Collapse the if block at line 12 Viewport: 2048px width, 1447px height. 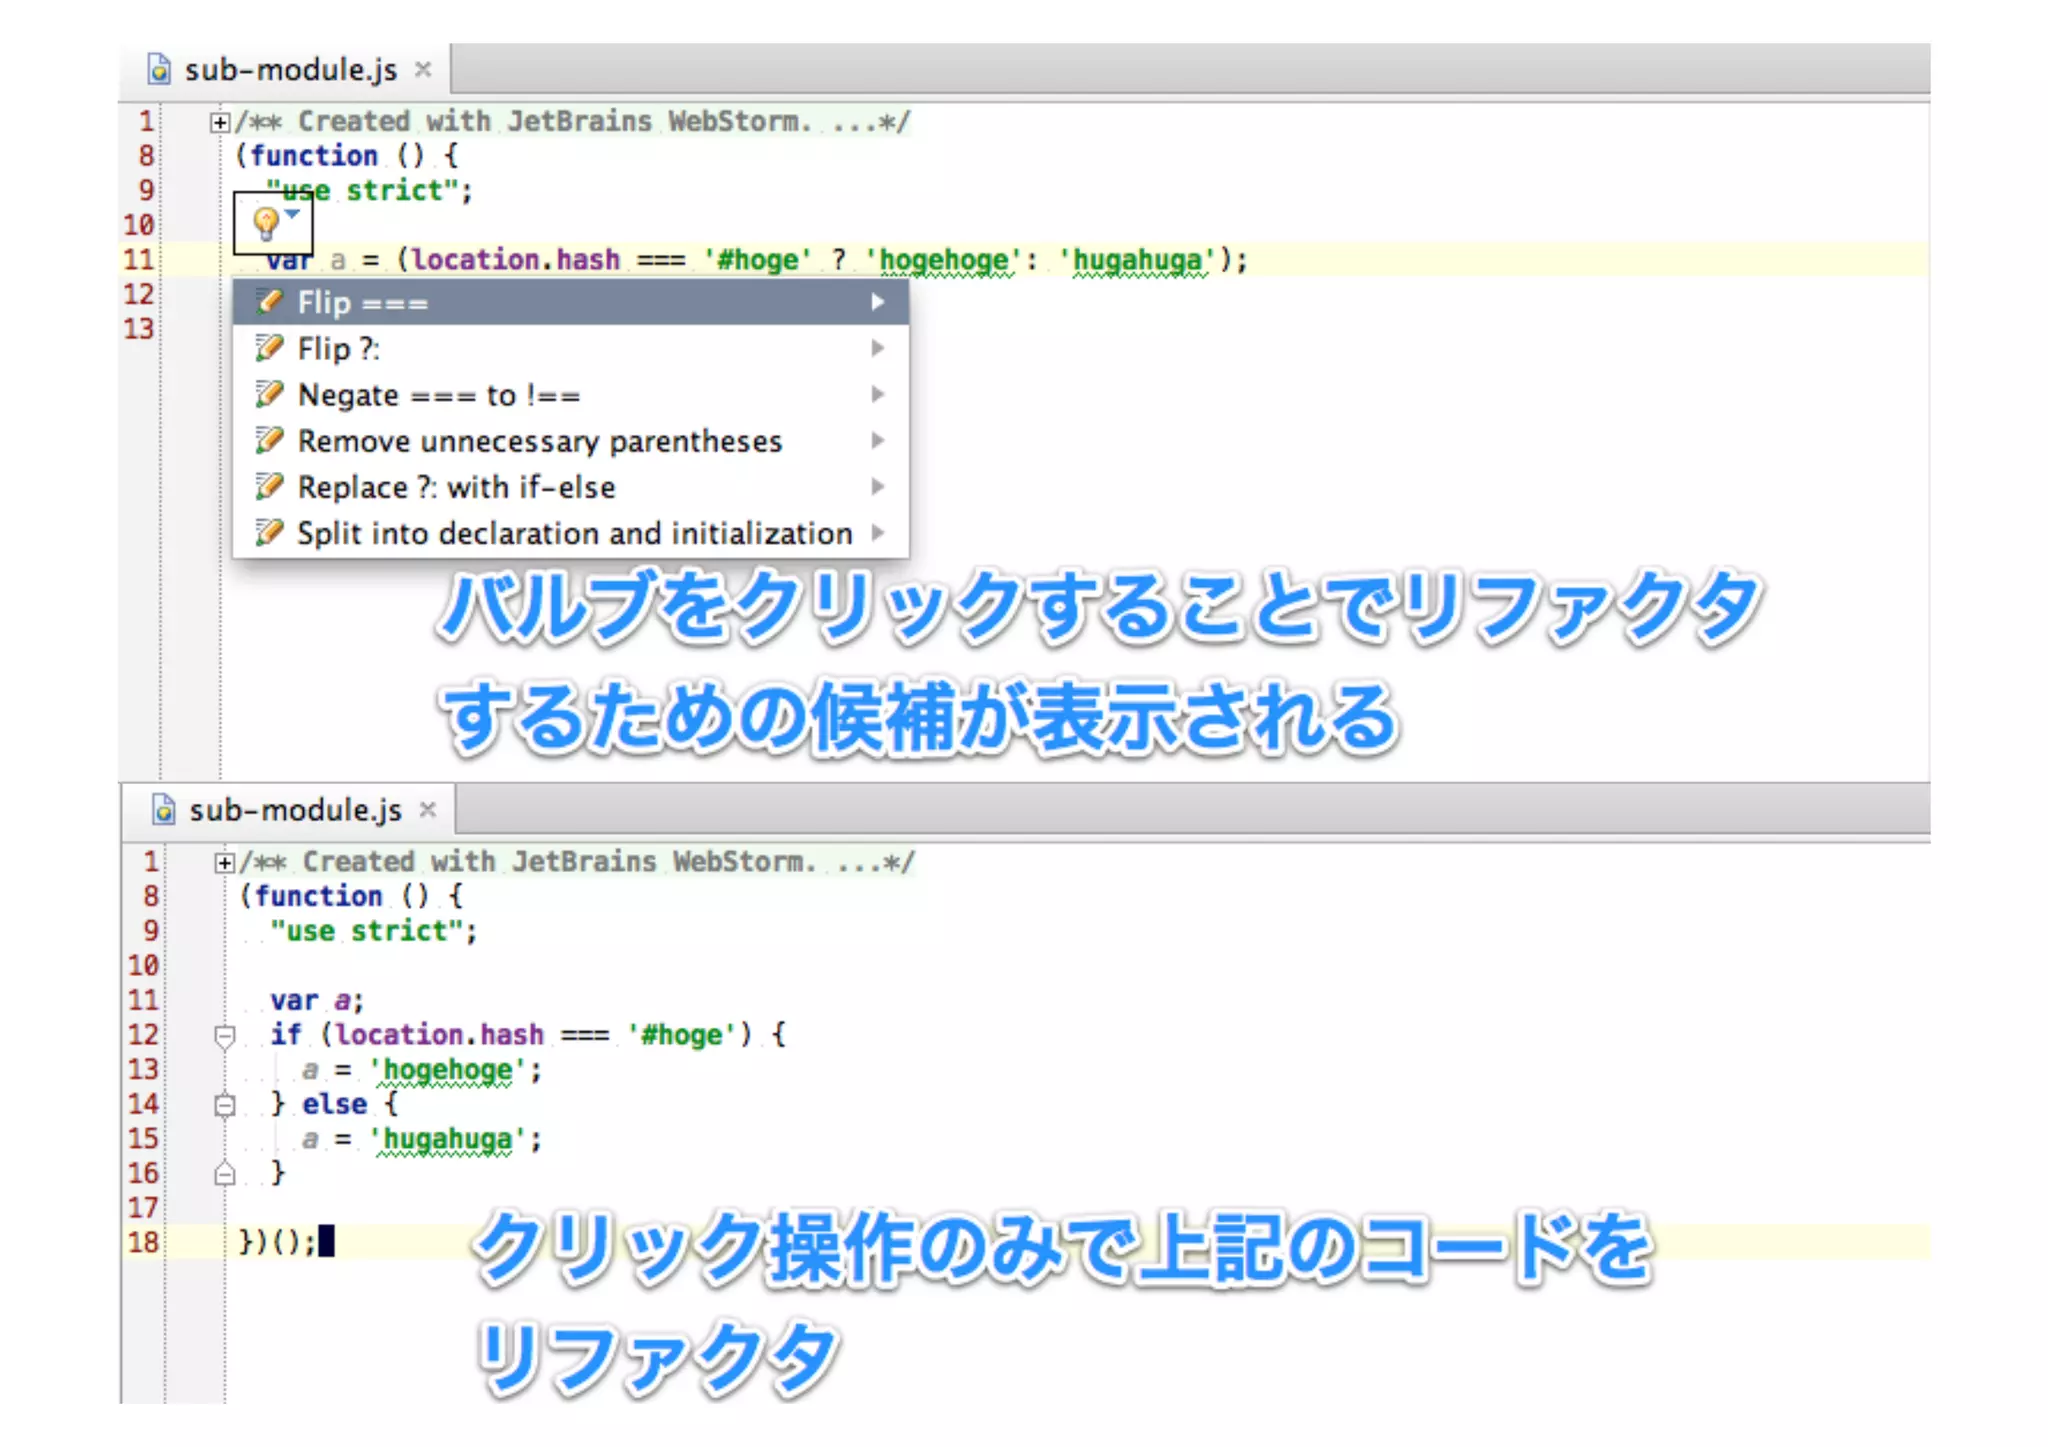click(x=225, y=1036)
